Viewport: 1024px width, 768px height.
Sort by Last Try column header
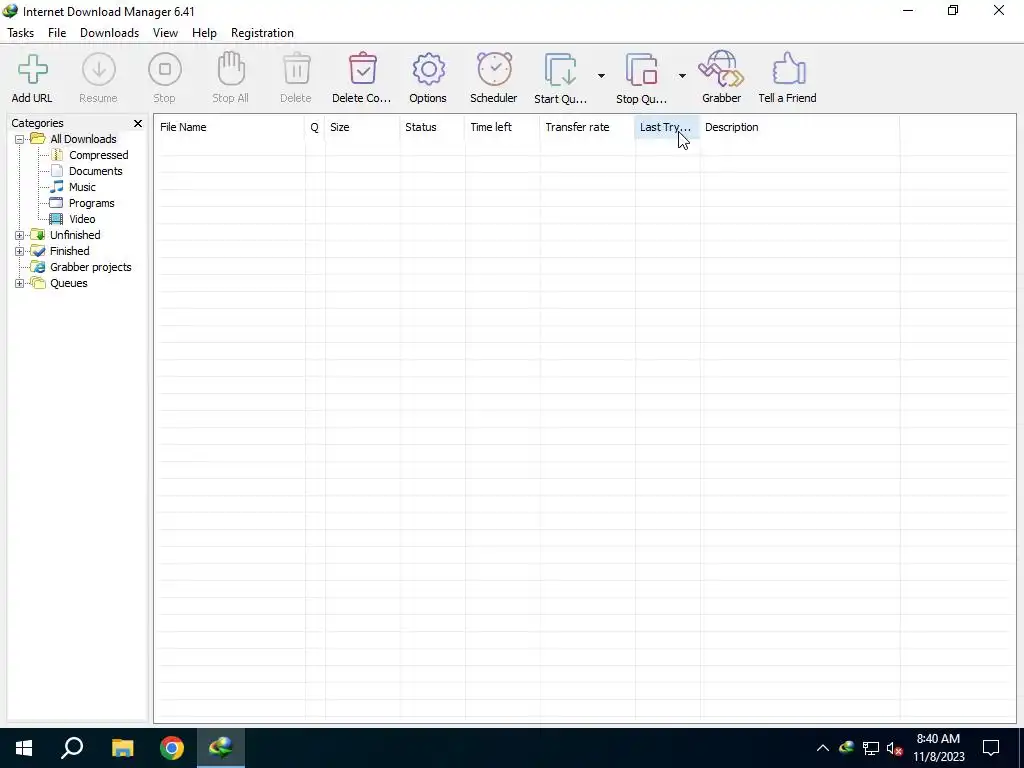tap(667, 127)
